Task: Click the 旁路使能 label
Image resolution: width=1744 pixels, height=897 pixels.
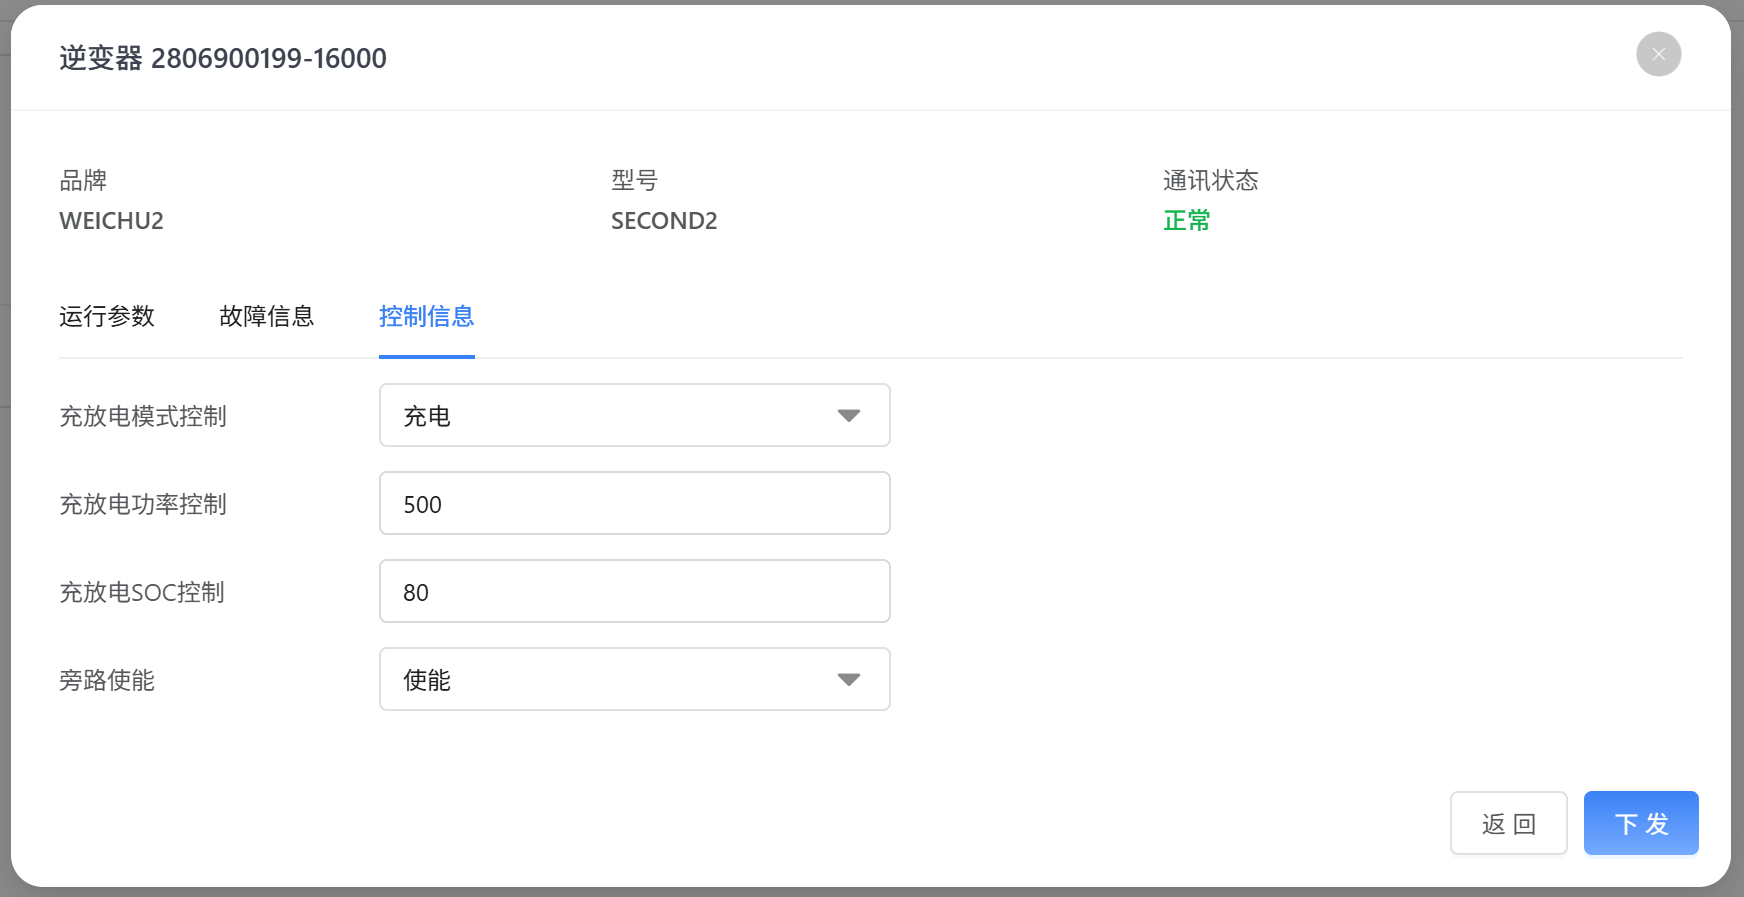Action: [107, 680]
